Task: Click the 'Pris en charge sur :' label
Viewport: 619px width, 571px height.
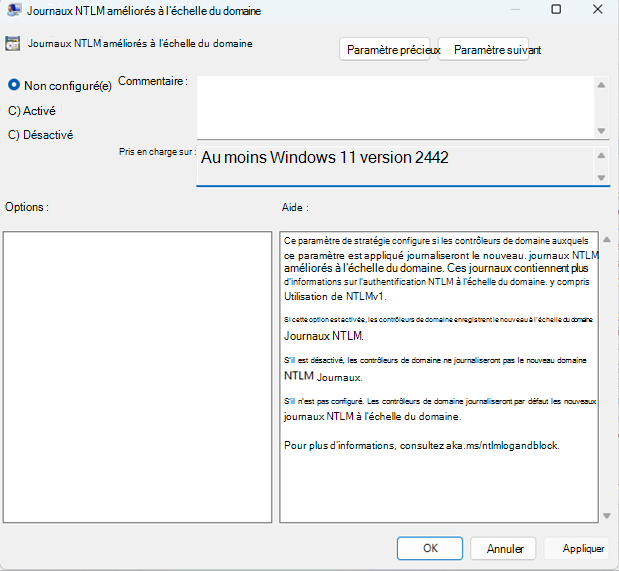Action: [157, 152]
